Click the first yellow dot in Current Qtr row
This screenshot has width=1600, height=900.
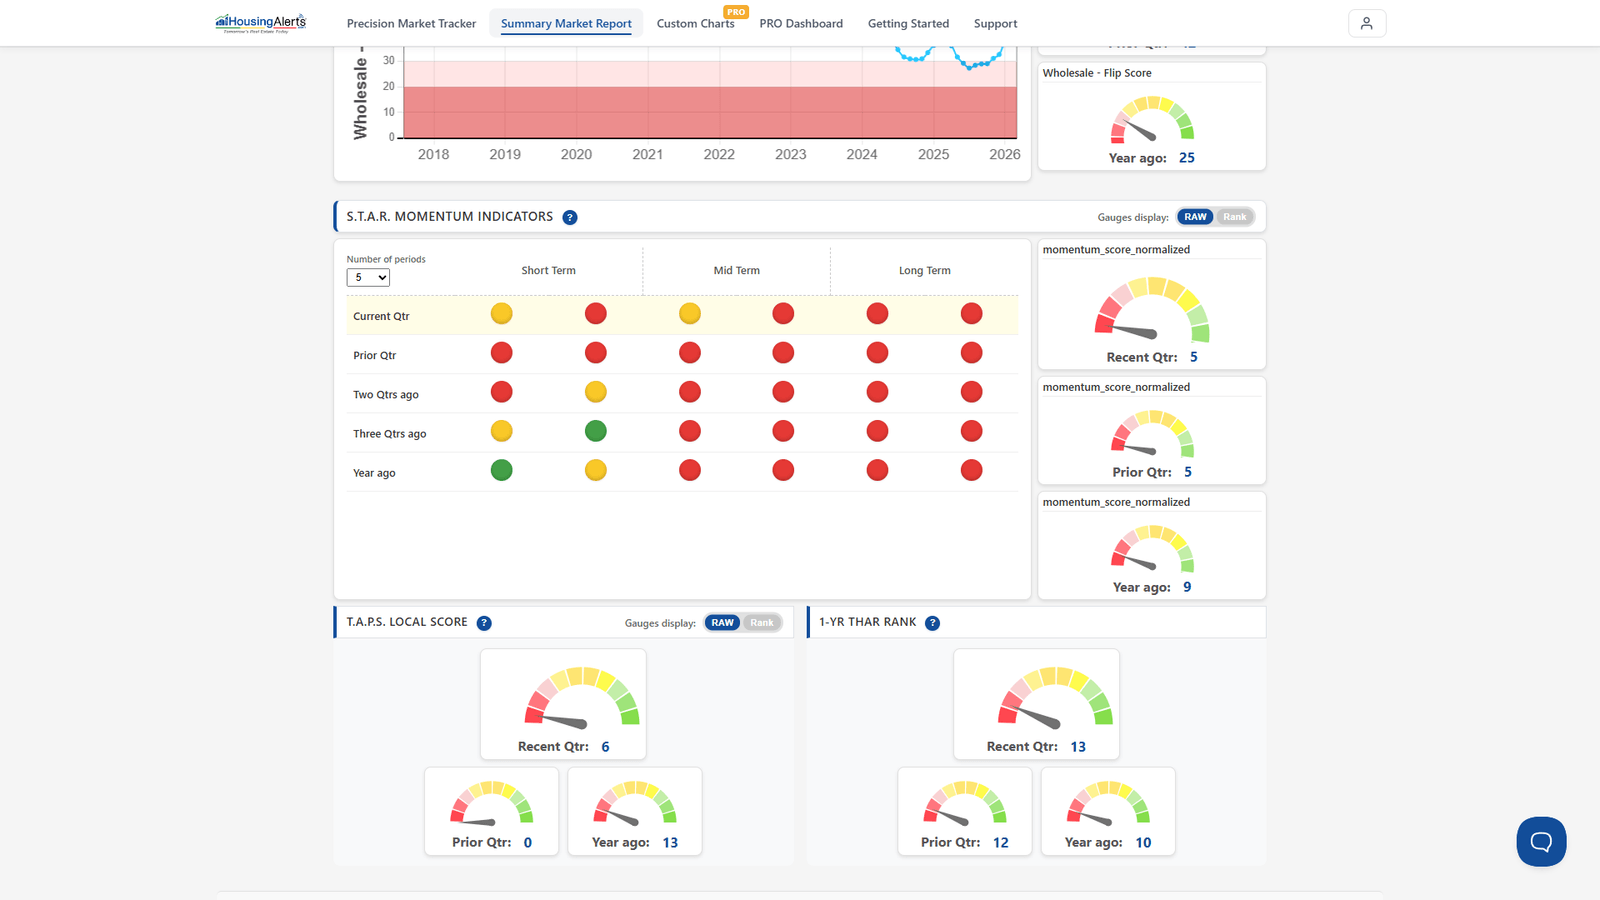[502, 314]
